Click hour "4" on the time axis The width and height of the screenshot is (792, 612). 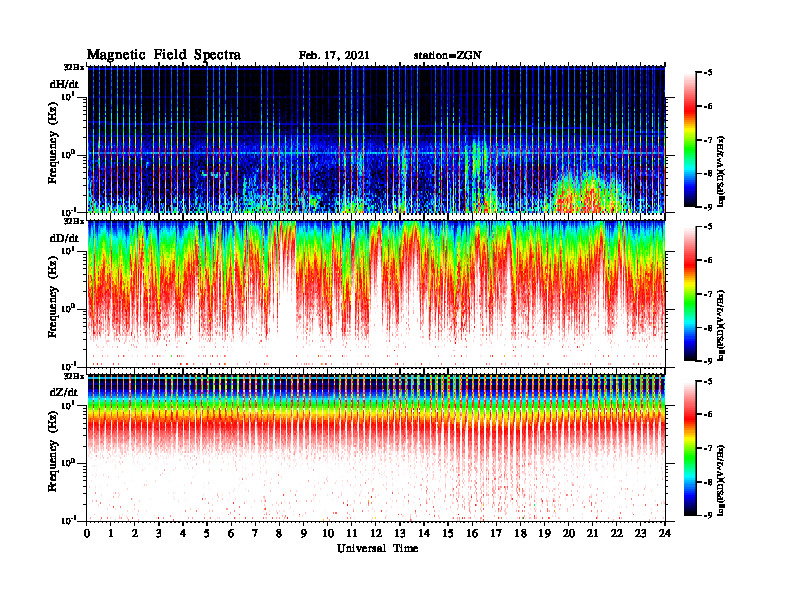(x=183, y=533)
